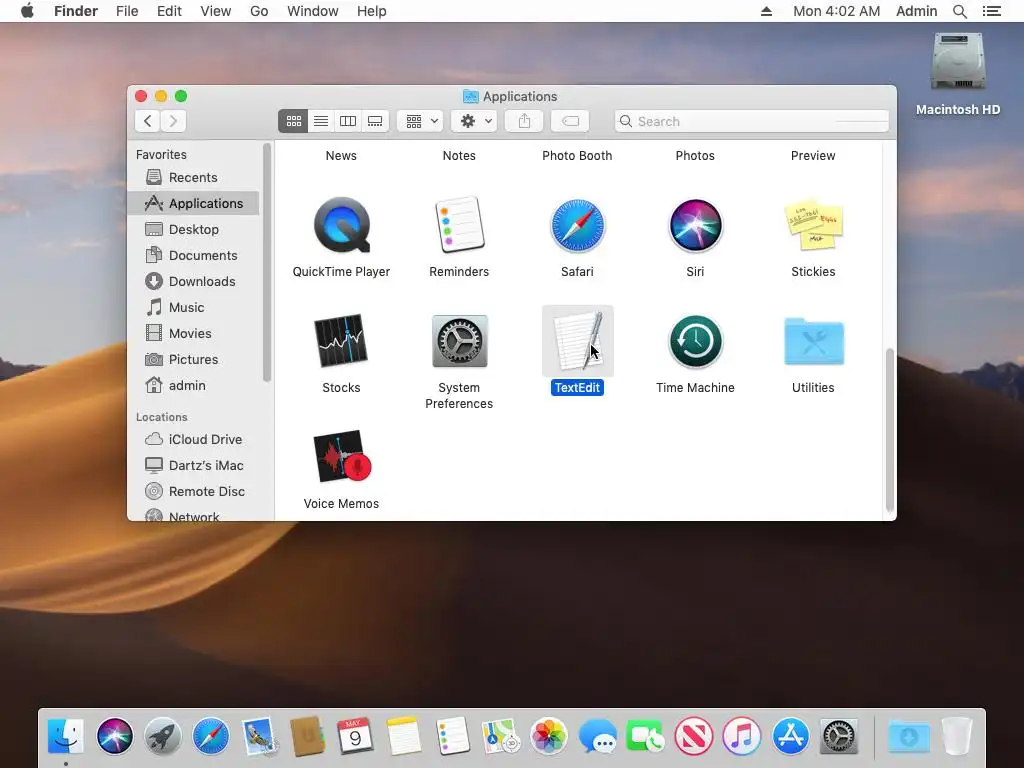This screenshot has height=768, width=1024.
Task: Click the Siri app icon in Applications
Action: tap(695, 225)
